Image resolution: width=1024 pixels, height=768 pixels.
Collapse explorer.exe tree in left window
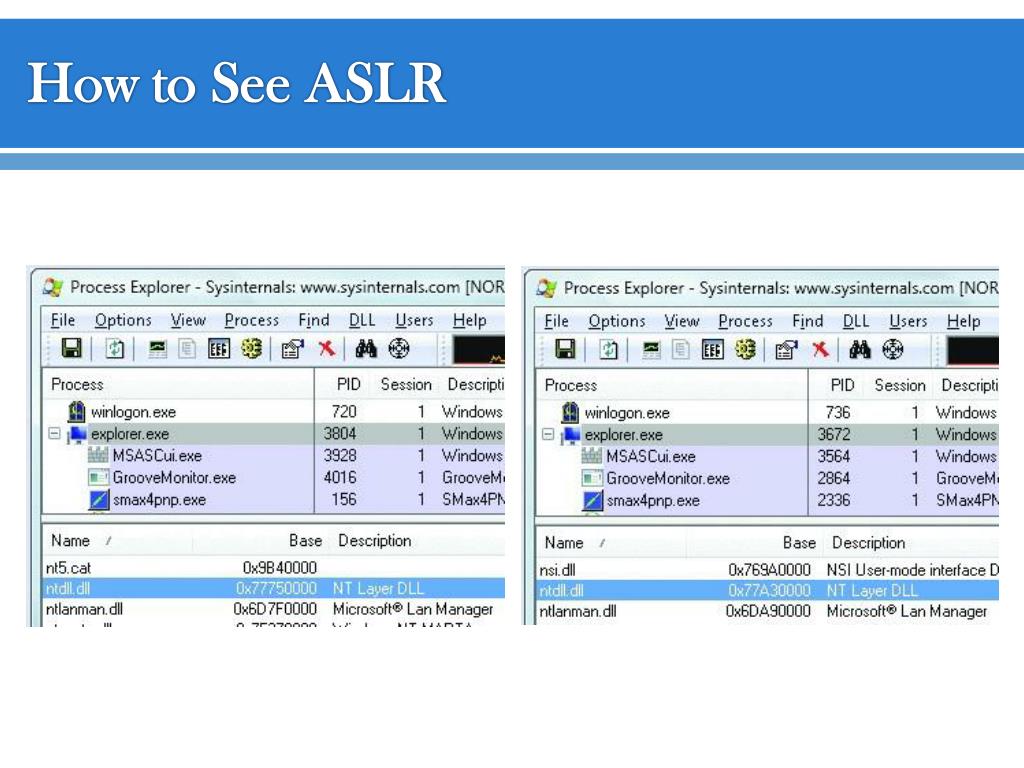54,433
